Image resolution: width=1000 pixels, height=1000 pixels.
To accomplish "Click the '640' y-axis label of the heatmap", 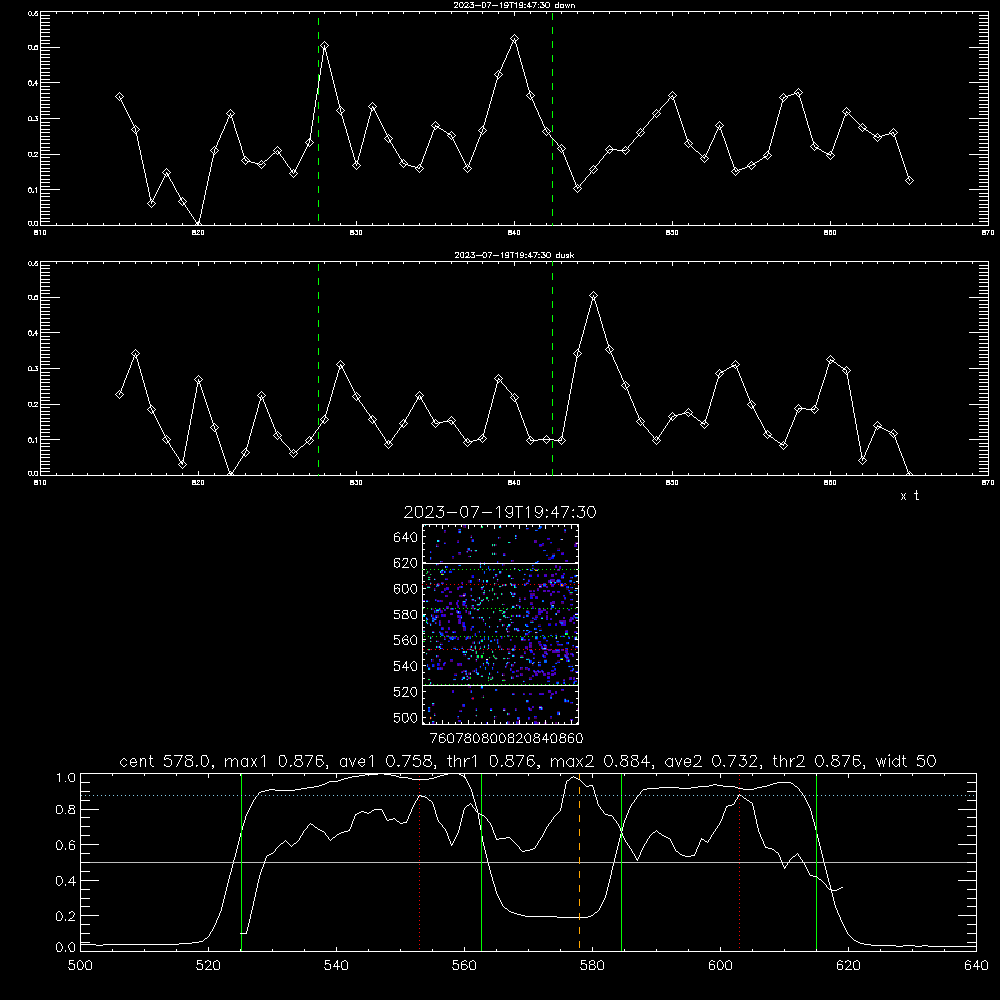I will point(406,537).
